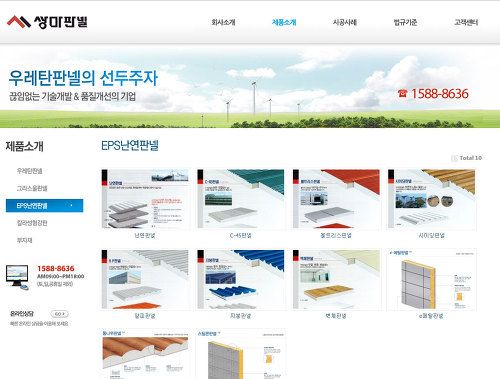The width and height of the screenshot is (500, 379).
Task: Open the 볼트리스판넬 thumbnail with red roof
Action: point(336,199)
